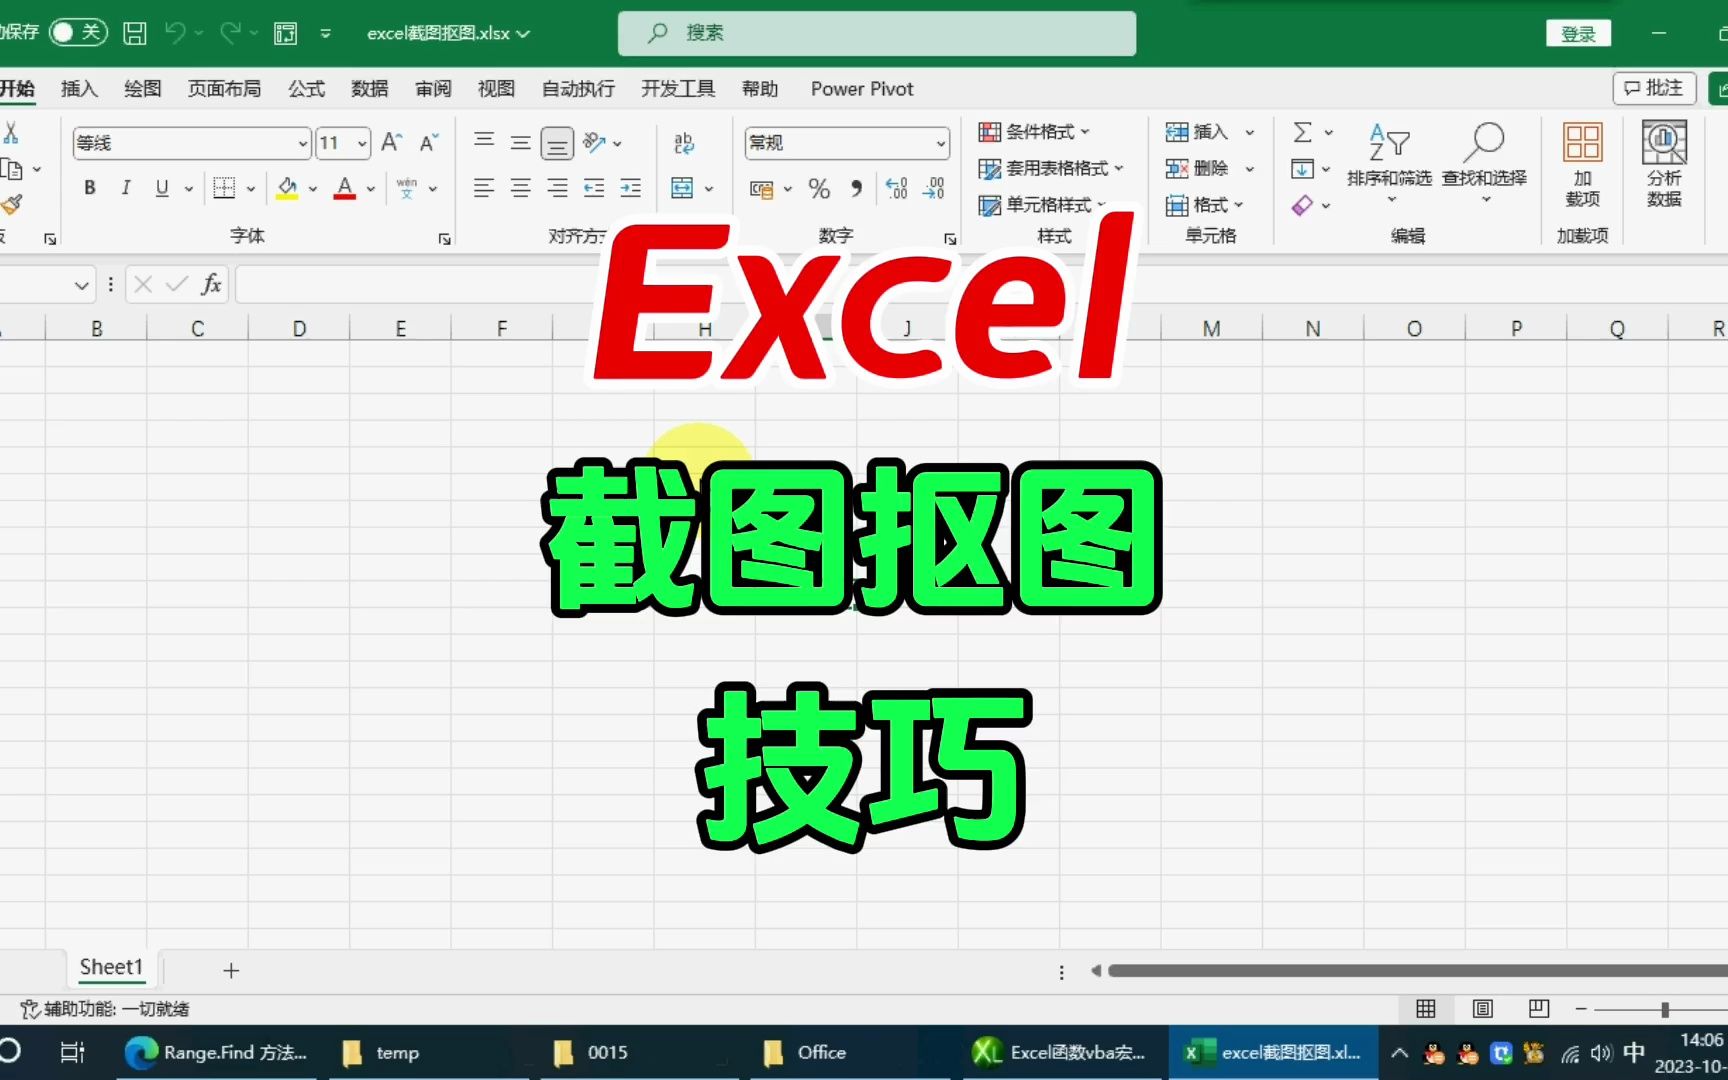Open the Power Pivot tab

[x=861, y=88]
